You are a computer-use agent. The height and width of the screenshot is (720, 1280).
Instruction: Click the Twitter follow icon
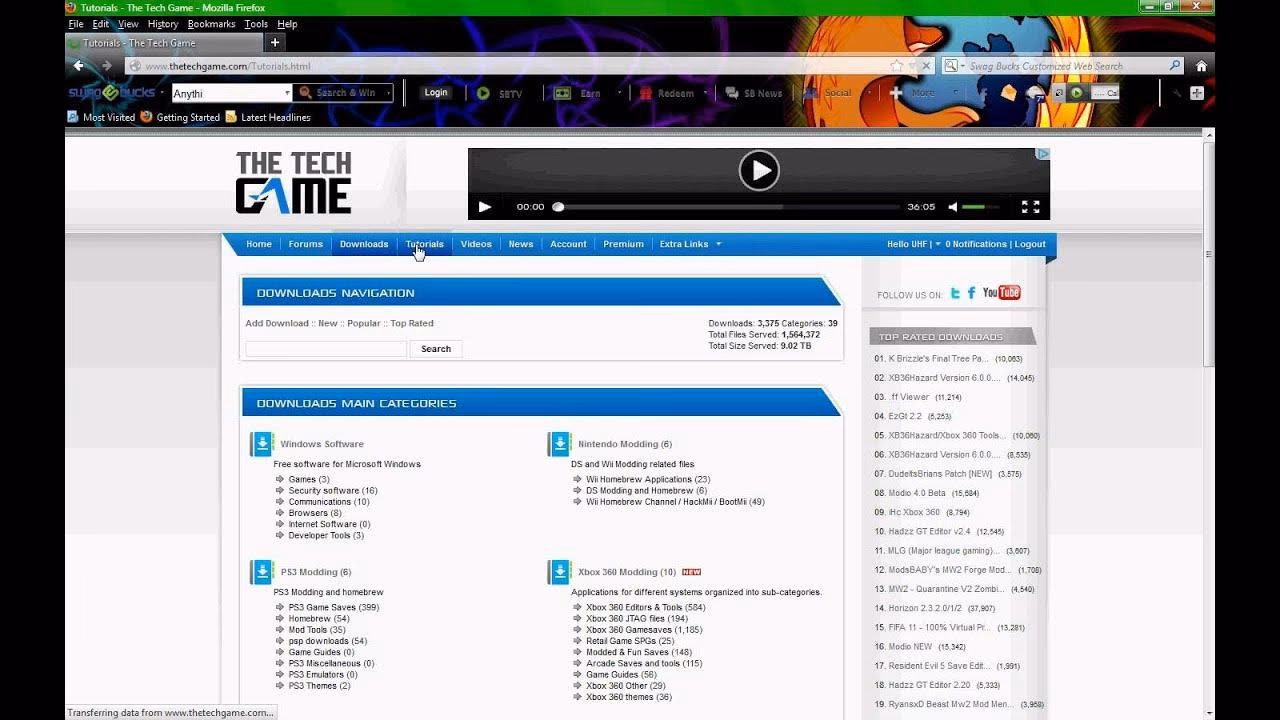click(955, 293)
